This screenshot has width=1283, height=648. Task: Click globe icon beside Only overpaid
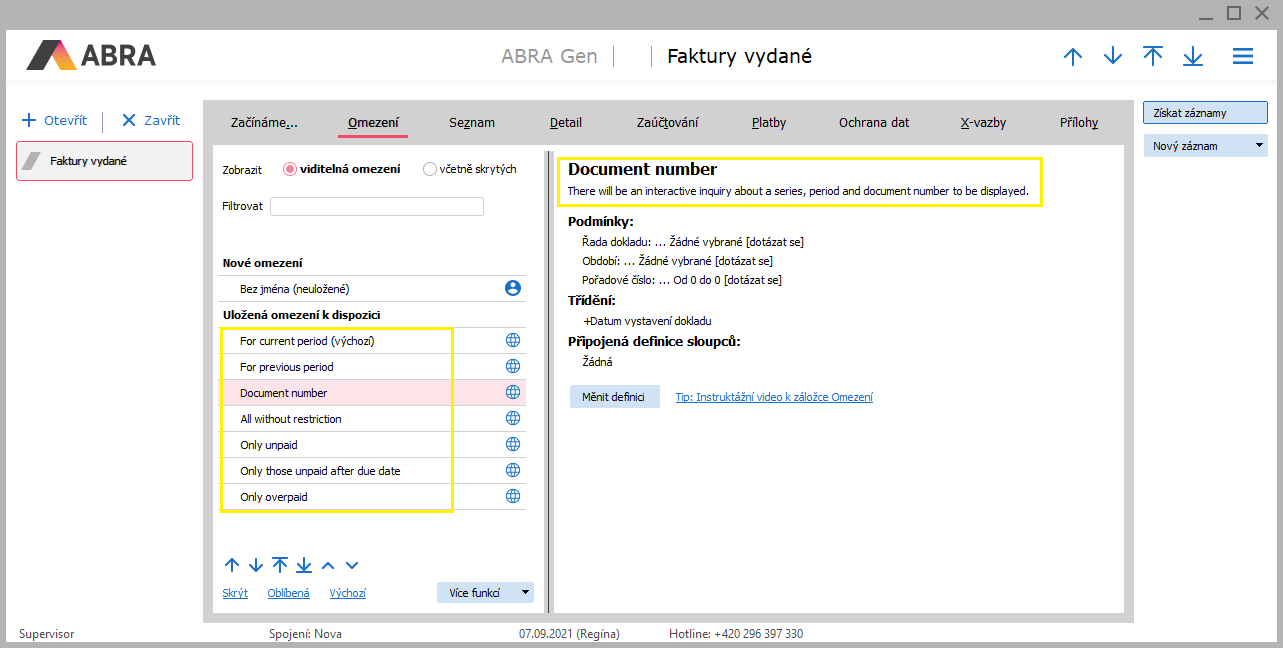(x=513, y=496)
